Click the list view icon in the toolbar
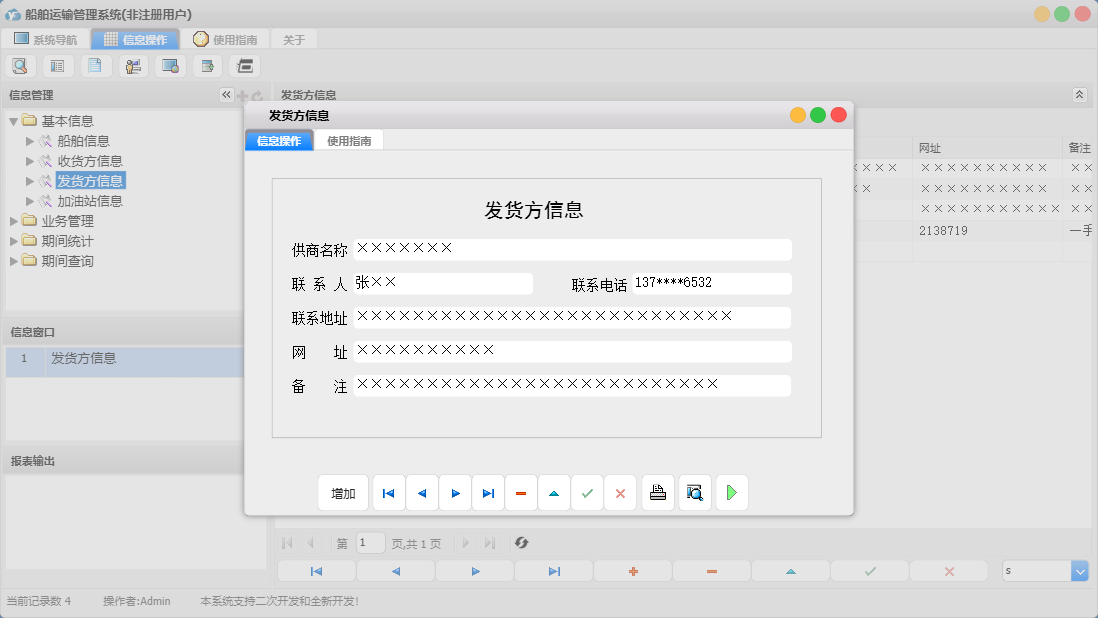 coord(57,65)
